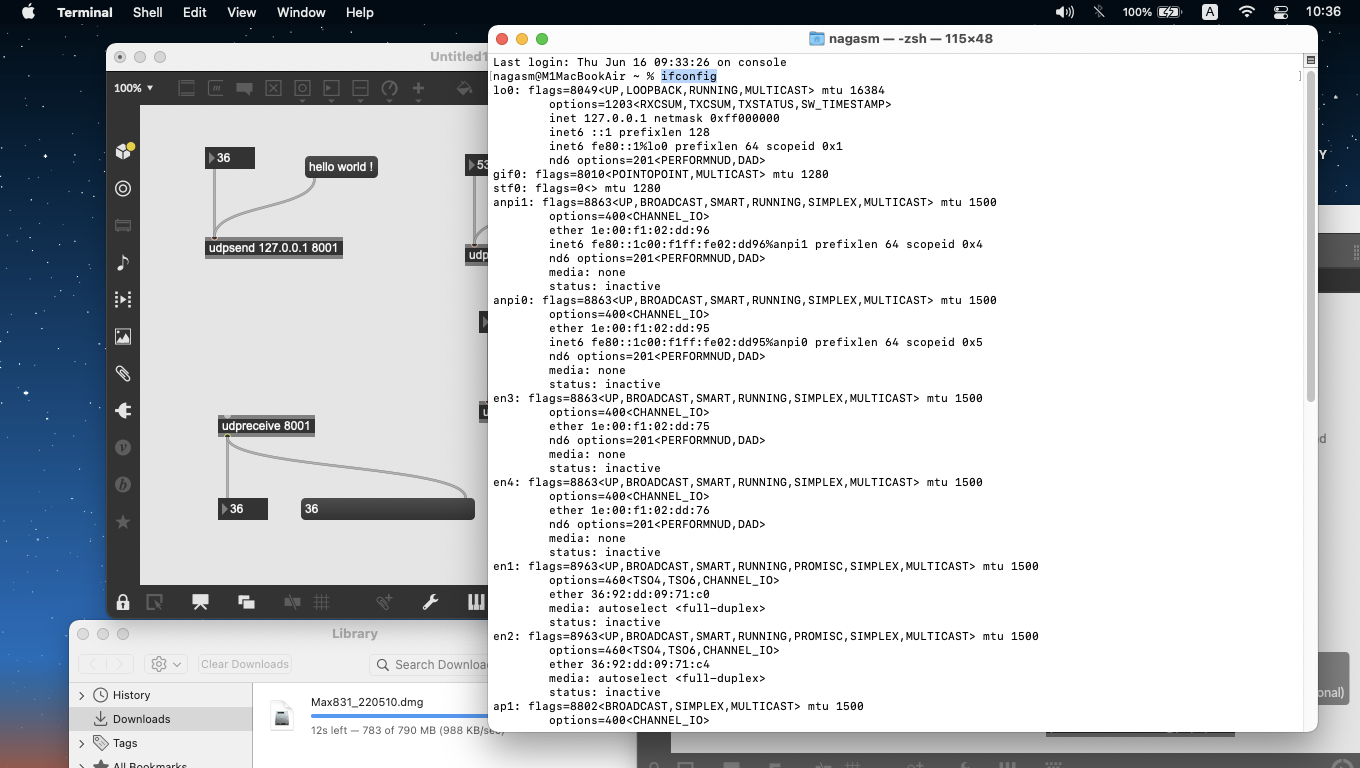Image resolution: width=1360 pixels, height=768 pixels.
Task: Open the Audio note browser in Max sidebar
Action: coord(123,262)
